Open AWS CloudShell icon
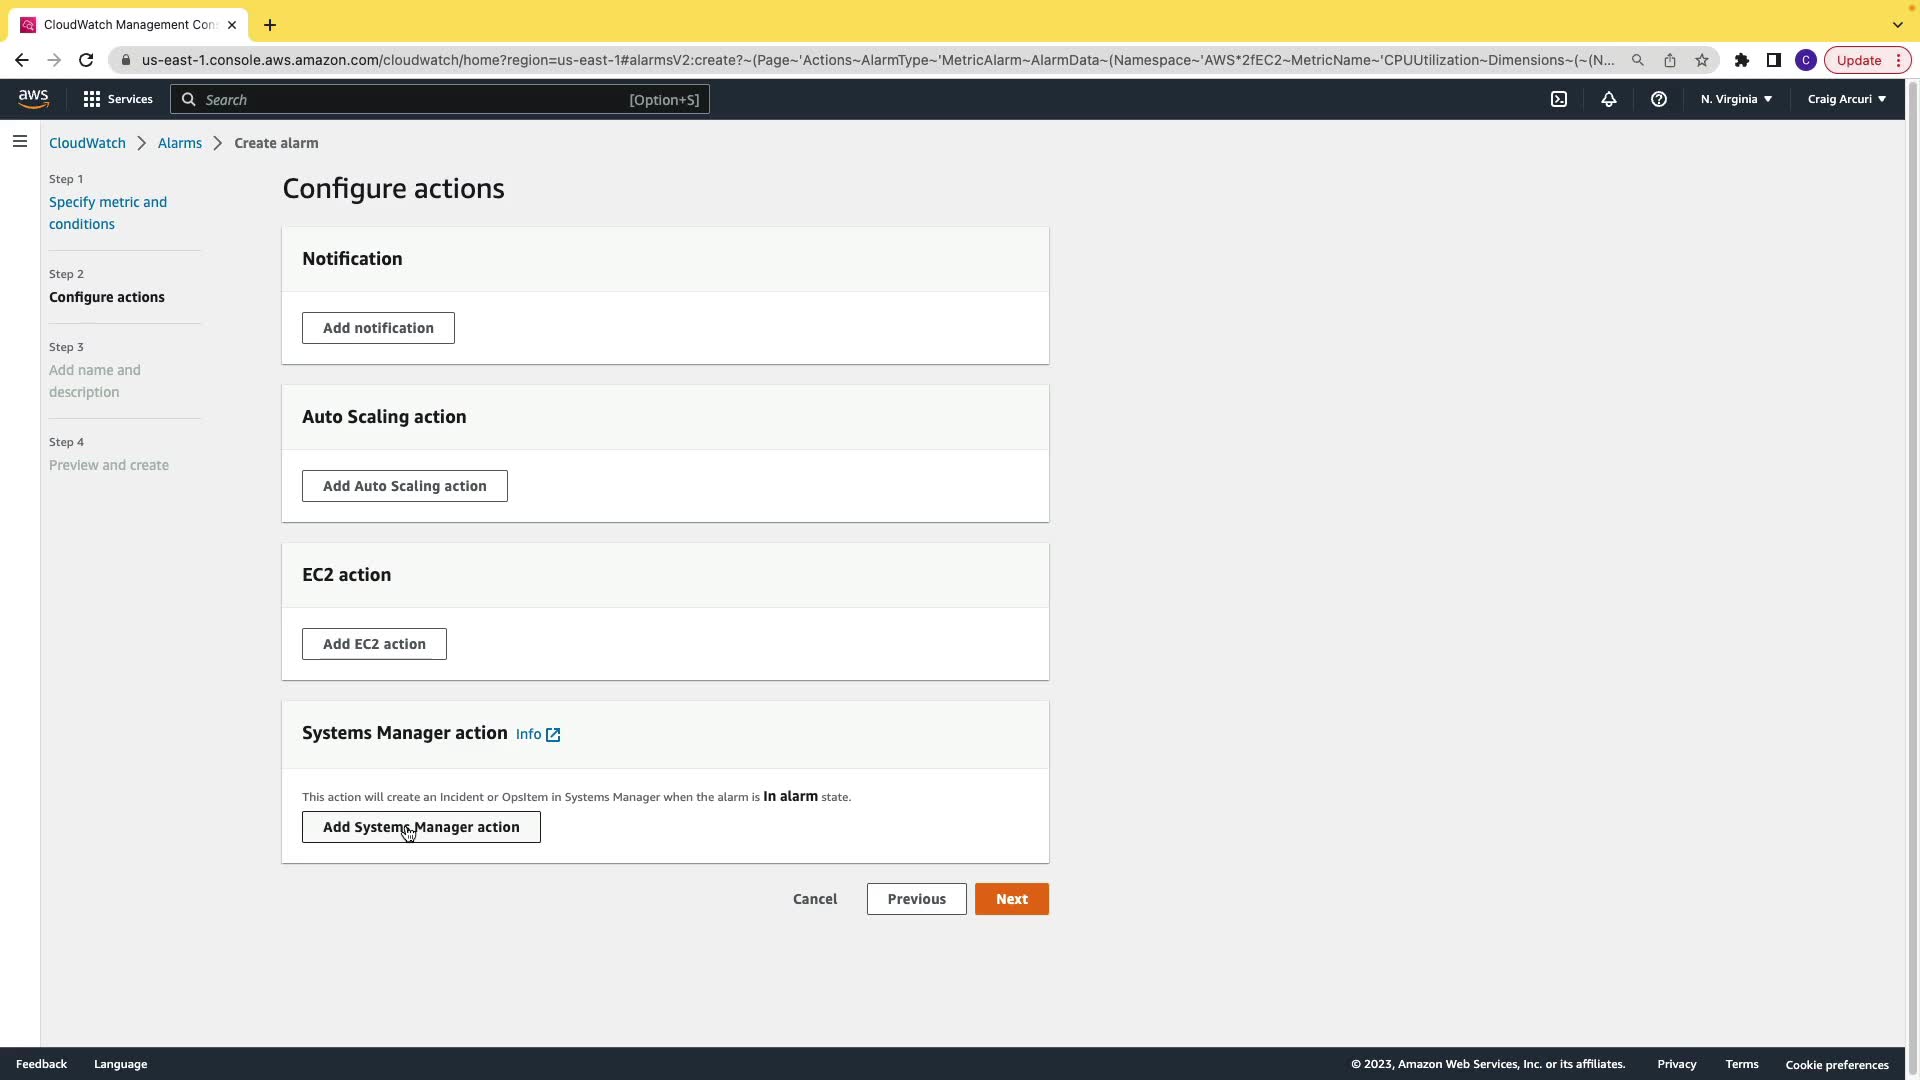This screenshot has width=1920, height=1080. 1559,99
